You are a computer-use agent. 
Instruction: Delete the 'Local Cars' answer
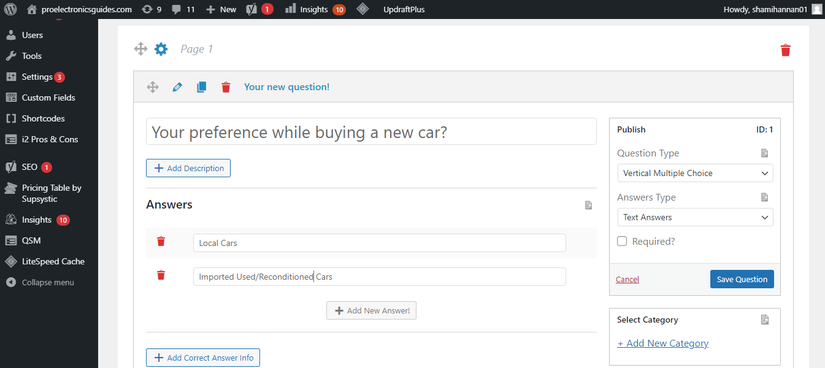pyautogui.click(x=161, y=242)
